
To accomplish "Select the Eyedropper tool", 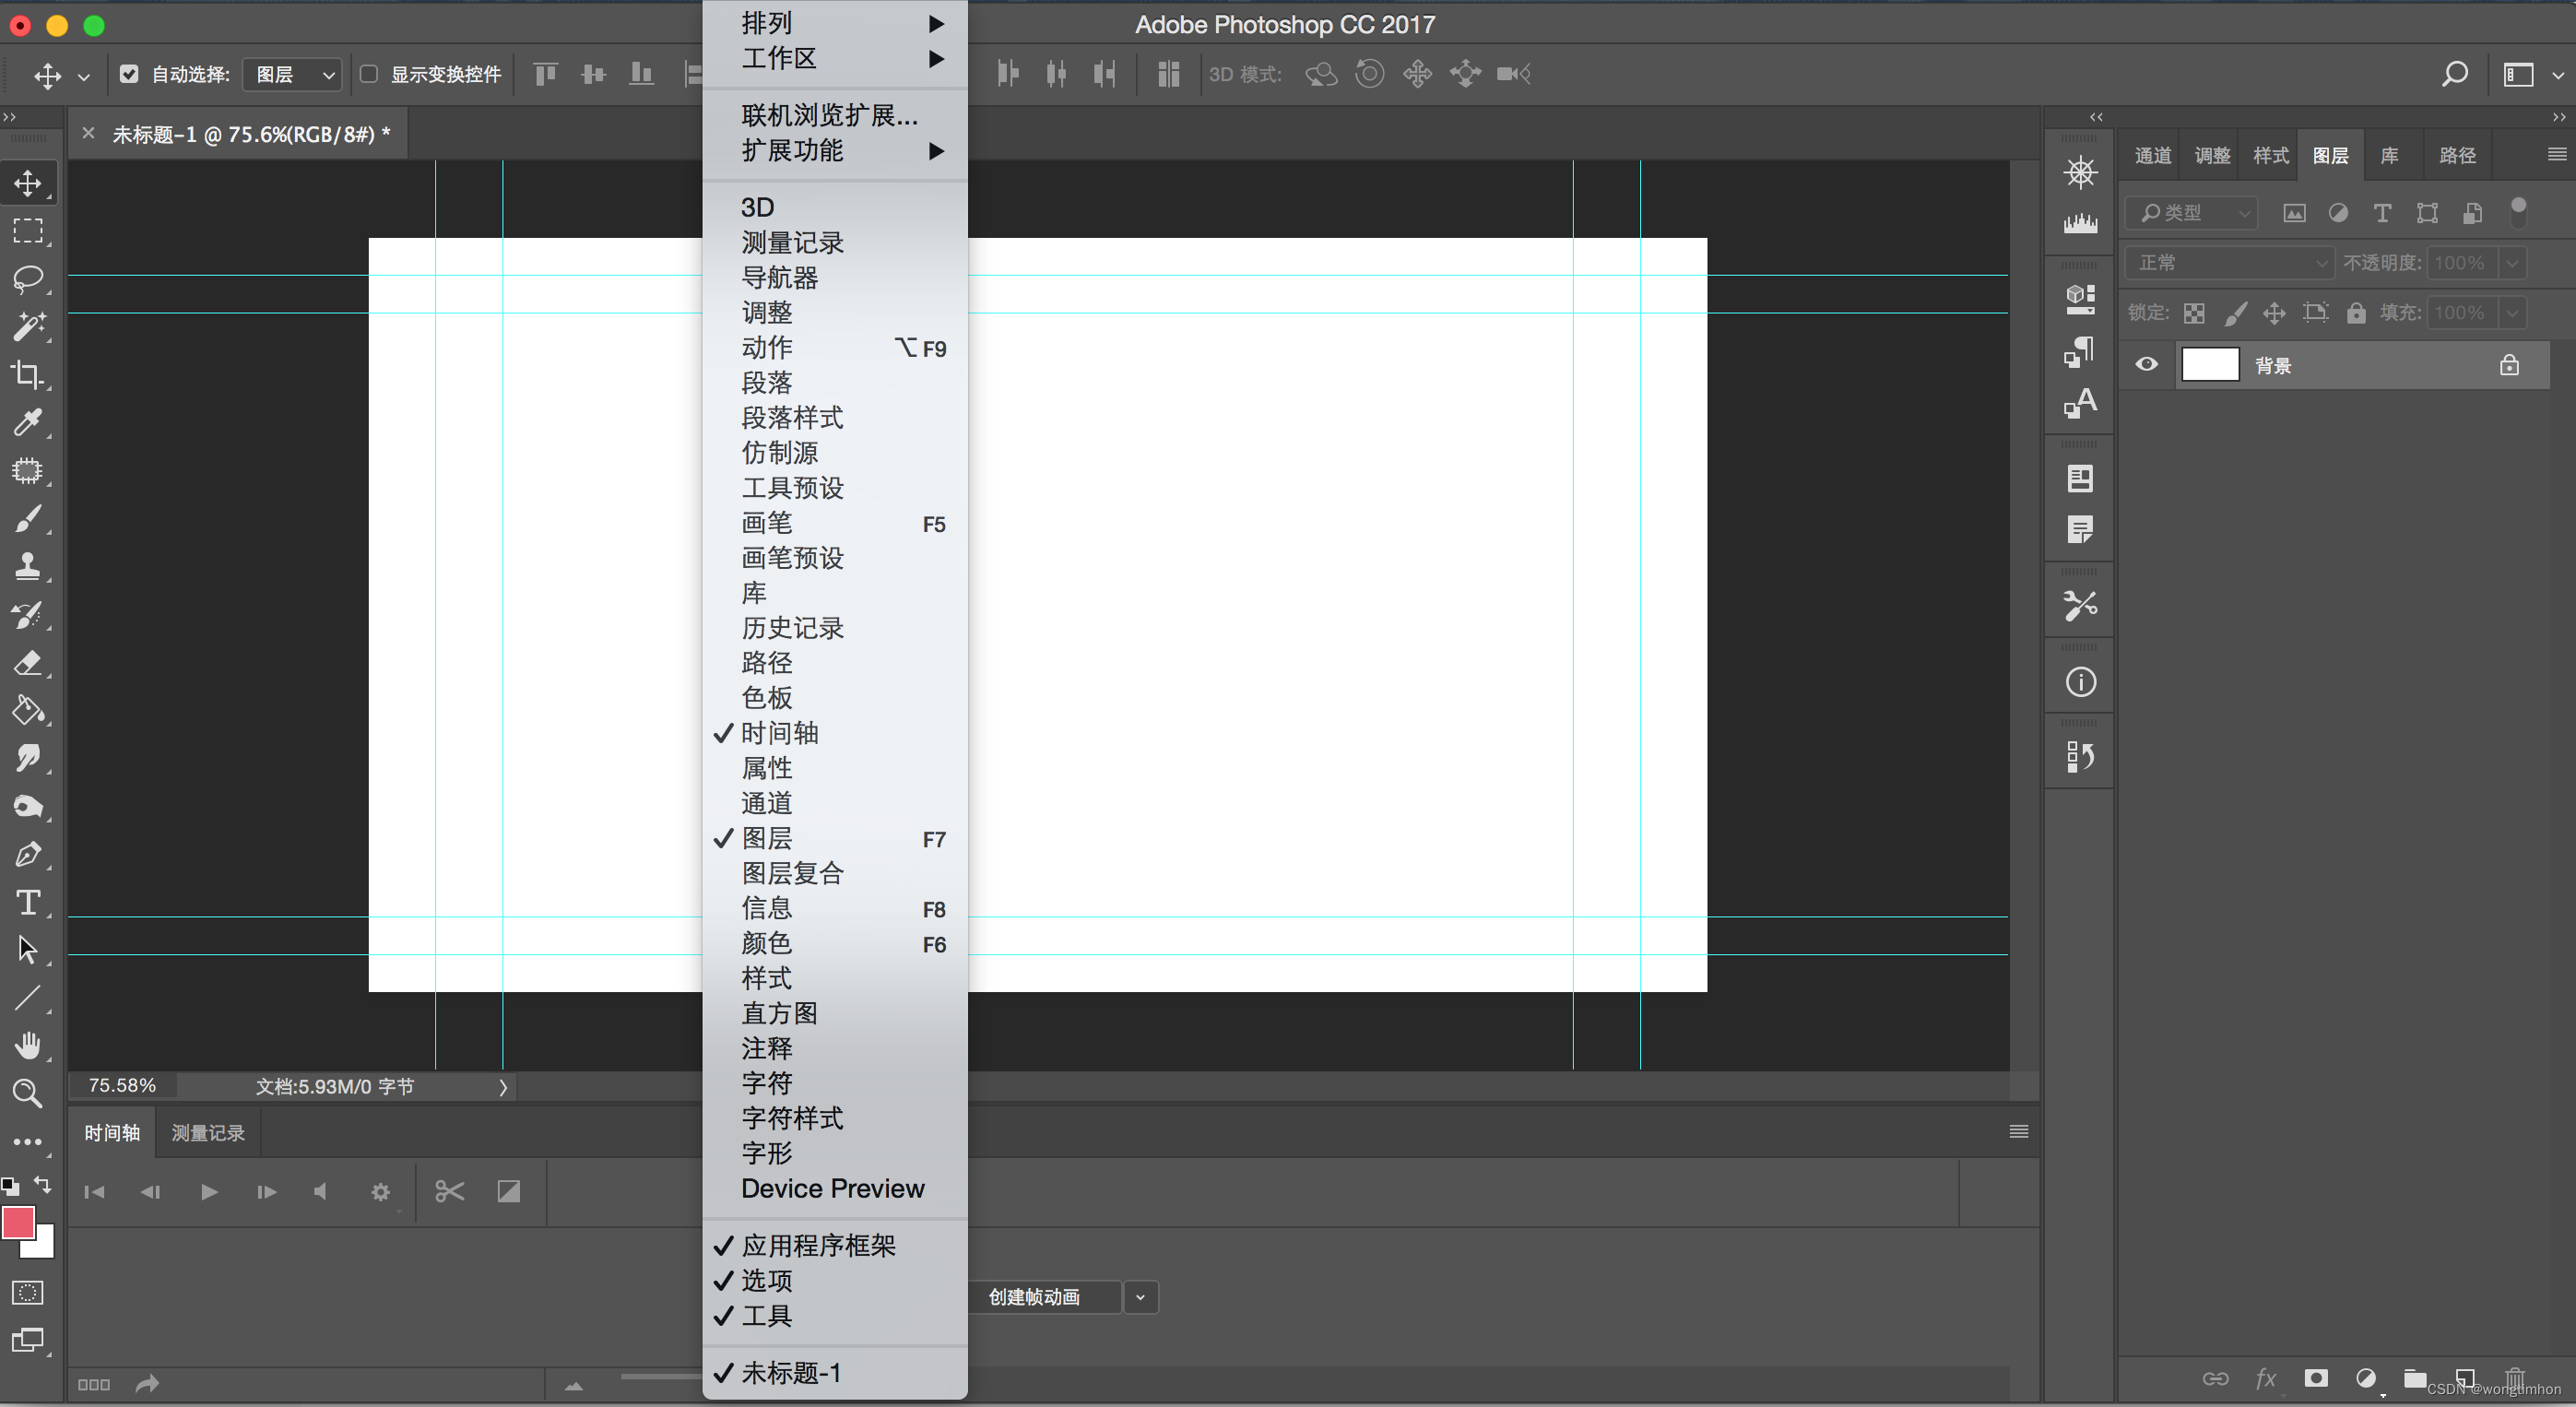I will click(x=28, y=422).
